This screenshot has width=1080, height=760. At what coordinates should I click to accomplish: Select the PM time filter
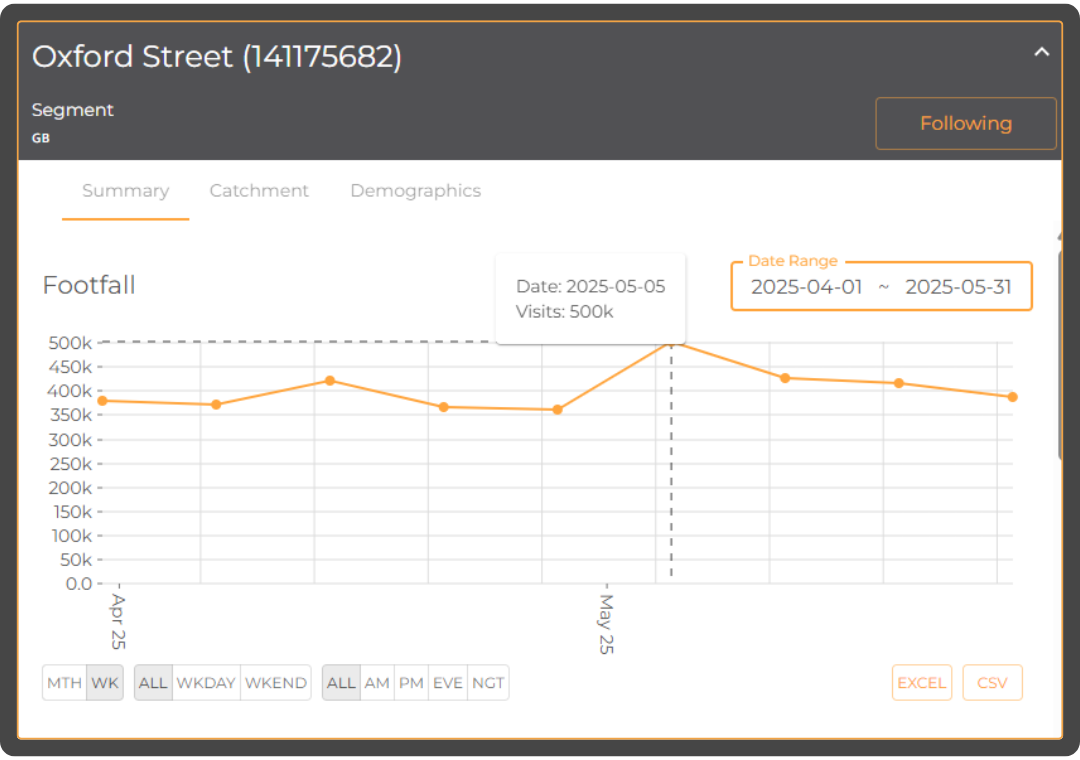[x=411, y=683]
